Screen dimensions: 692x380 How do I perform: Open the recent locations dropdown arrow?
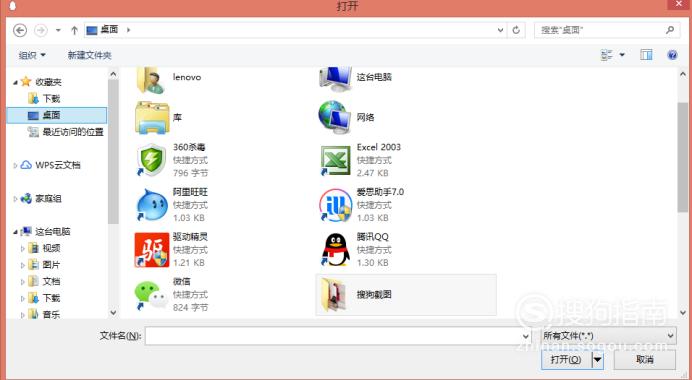[x=58, y=30]
